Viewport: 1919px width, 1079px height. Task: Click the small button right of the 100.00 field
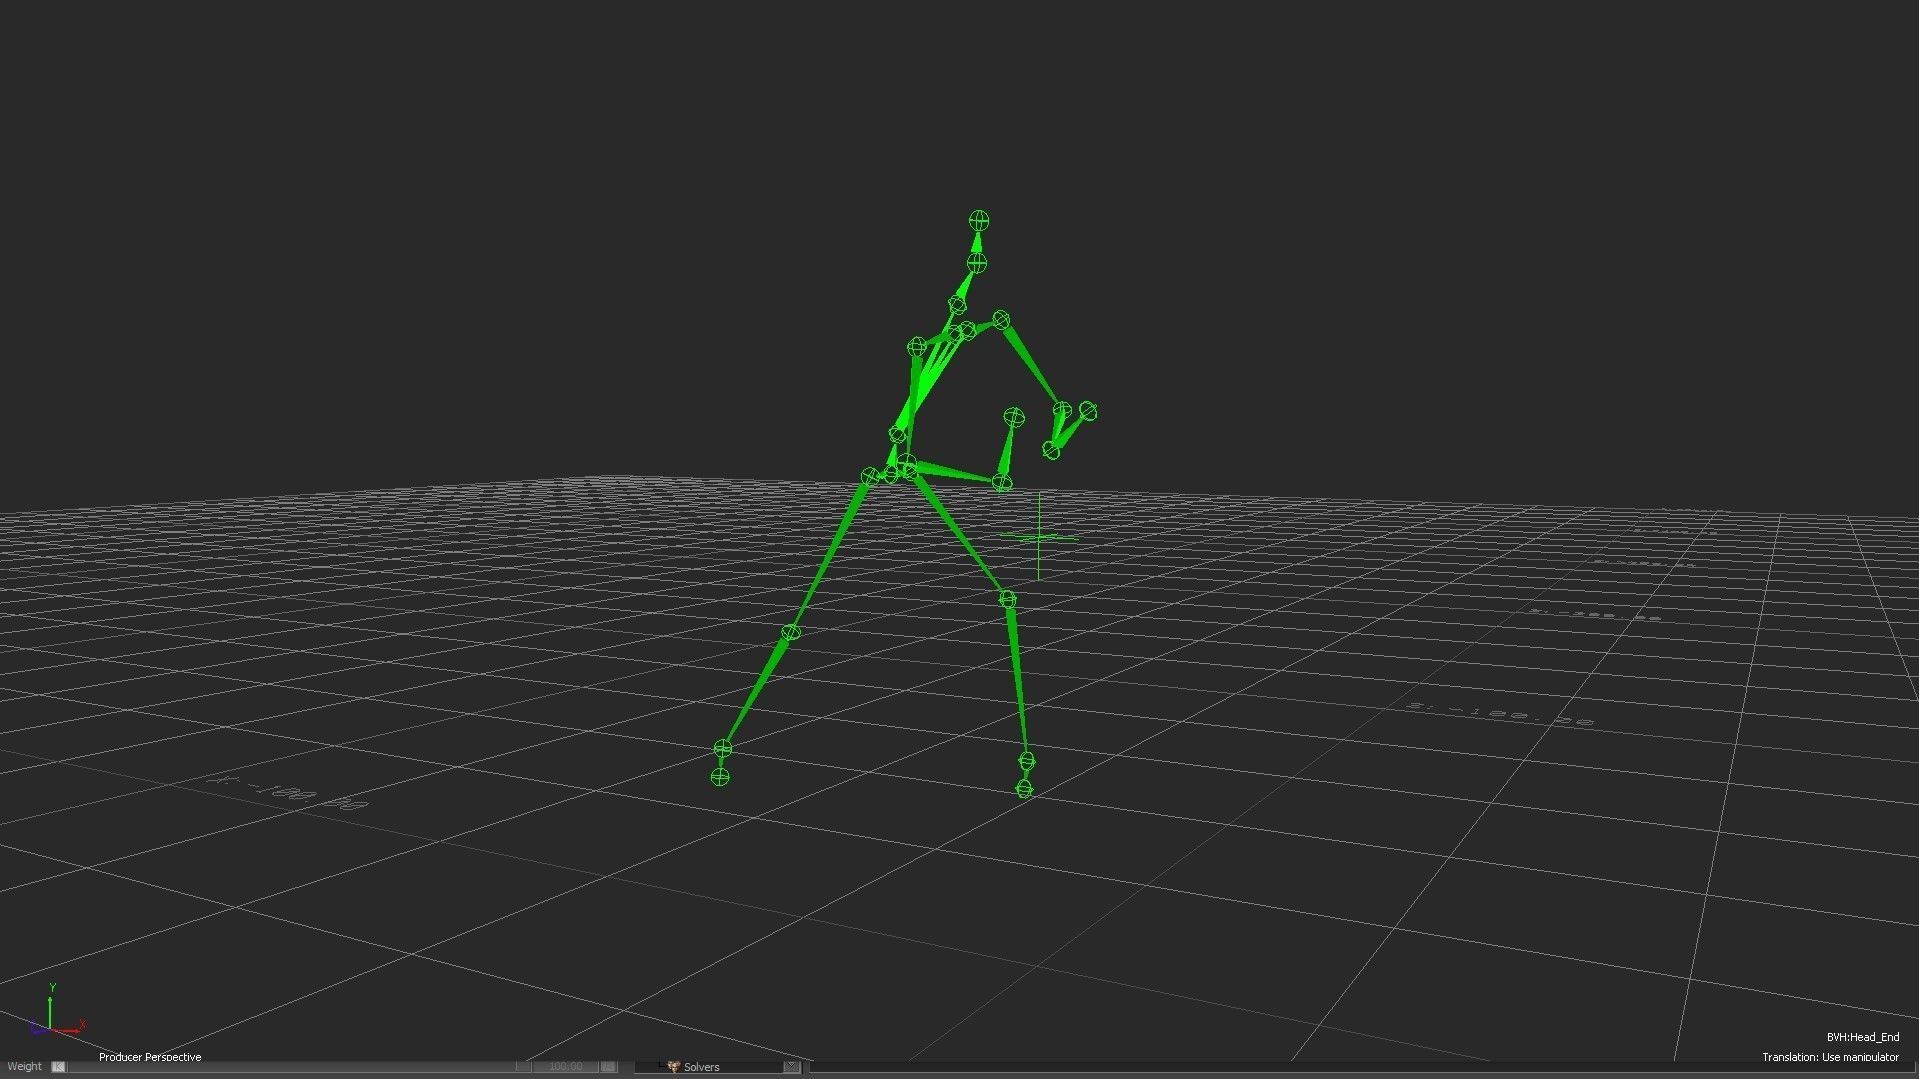[608, 1067]
